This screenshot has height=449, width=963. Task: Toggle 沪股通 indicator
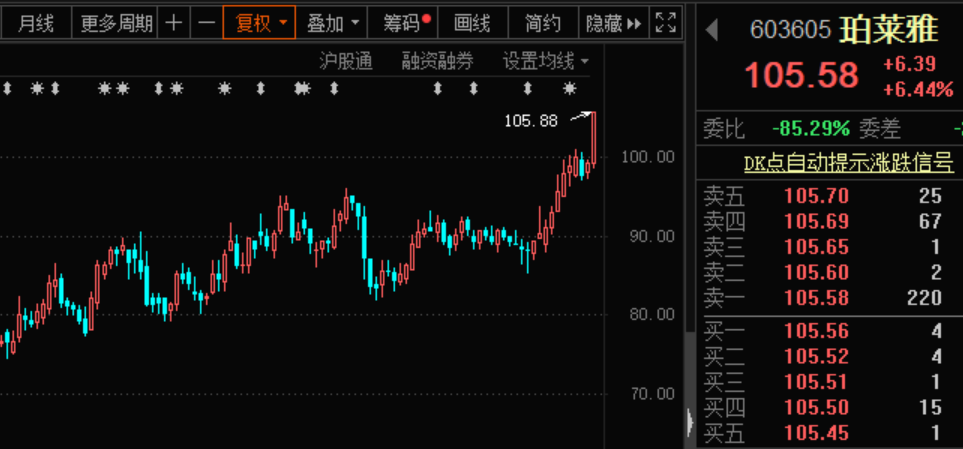point(345,61)
